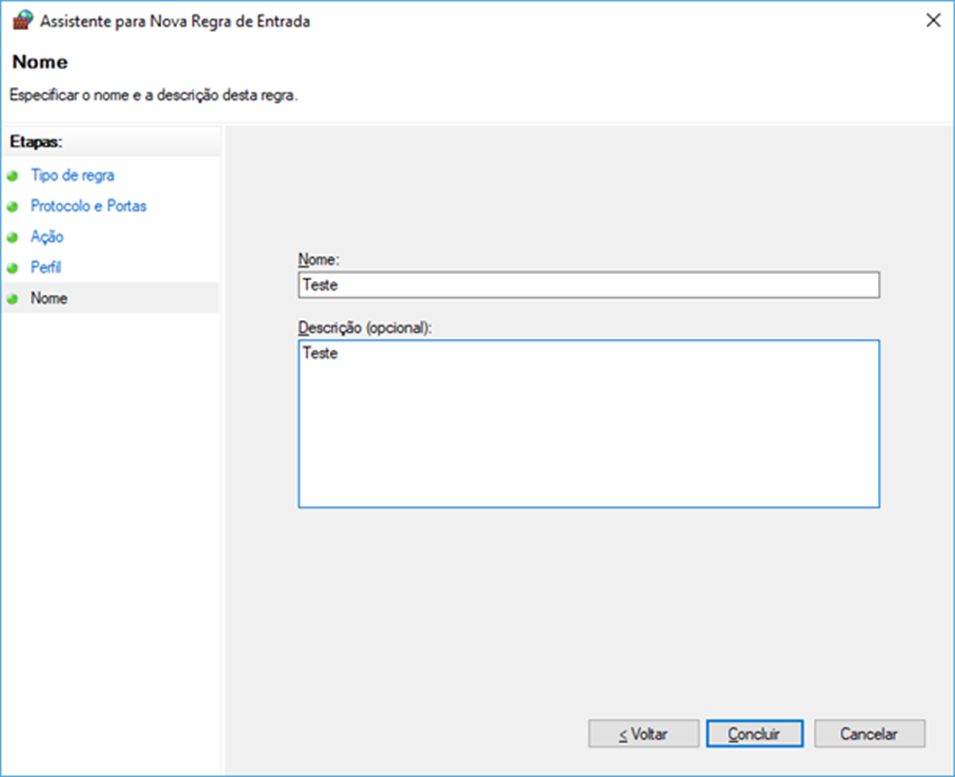Select the Nome step in Etapas
Image resolution: width=955 pixels, height=777 pixels.
pyautogui.click(x=49, y=298)
